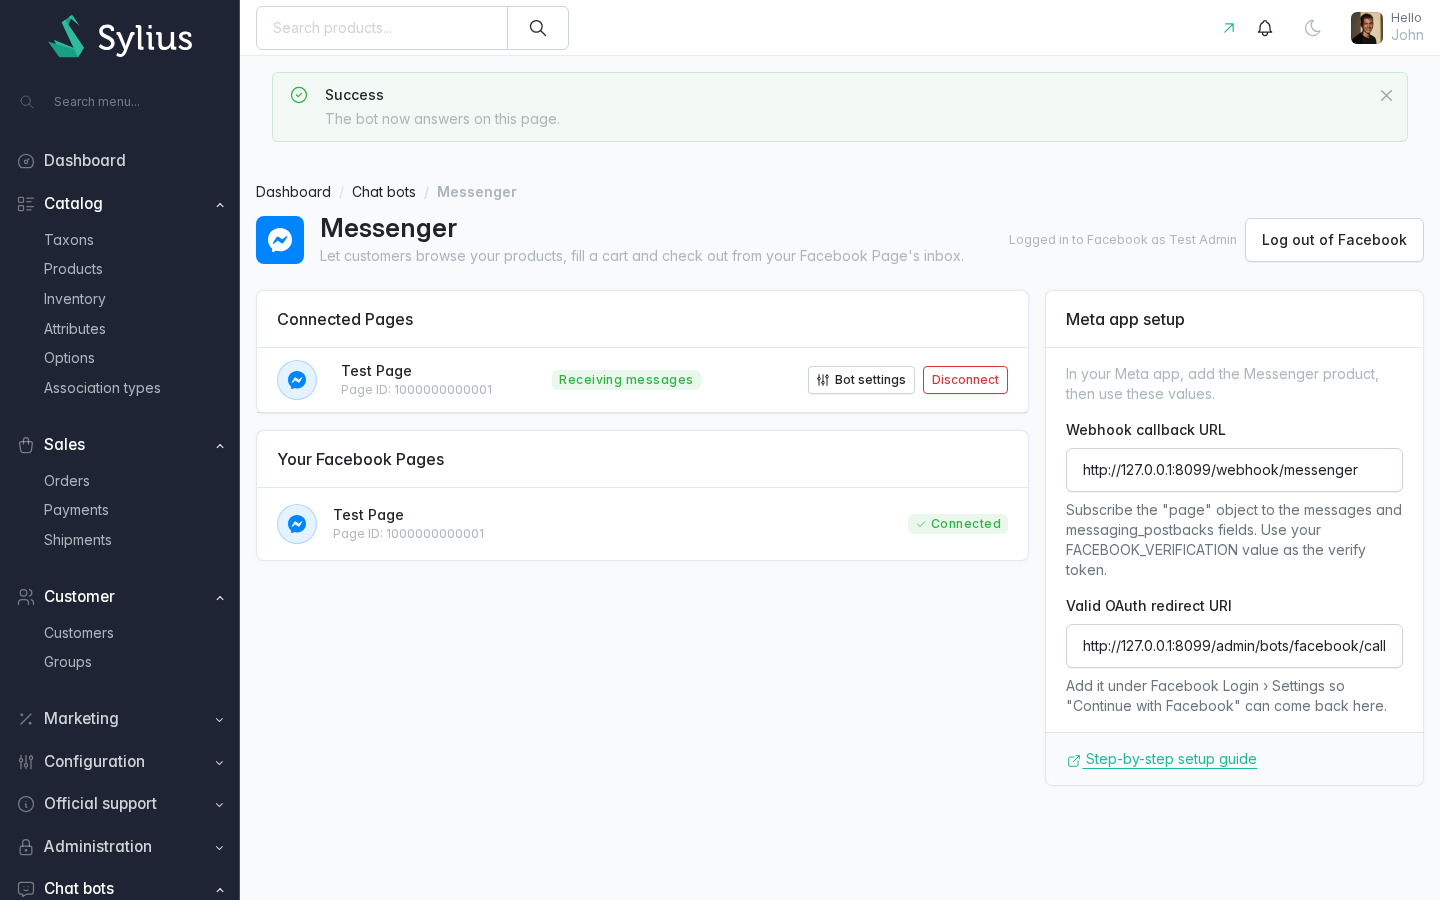Go to Products menu item
Image resolution: width=1440 pixels, height=900 pixels.
pos(73,269)
